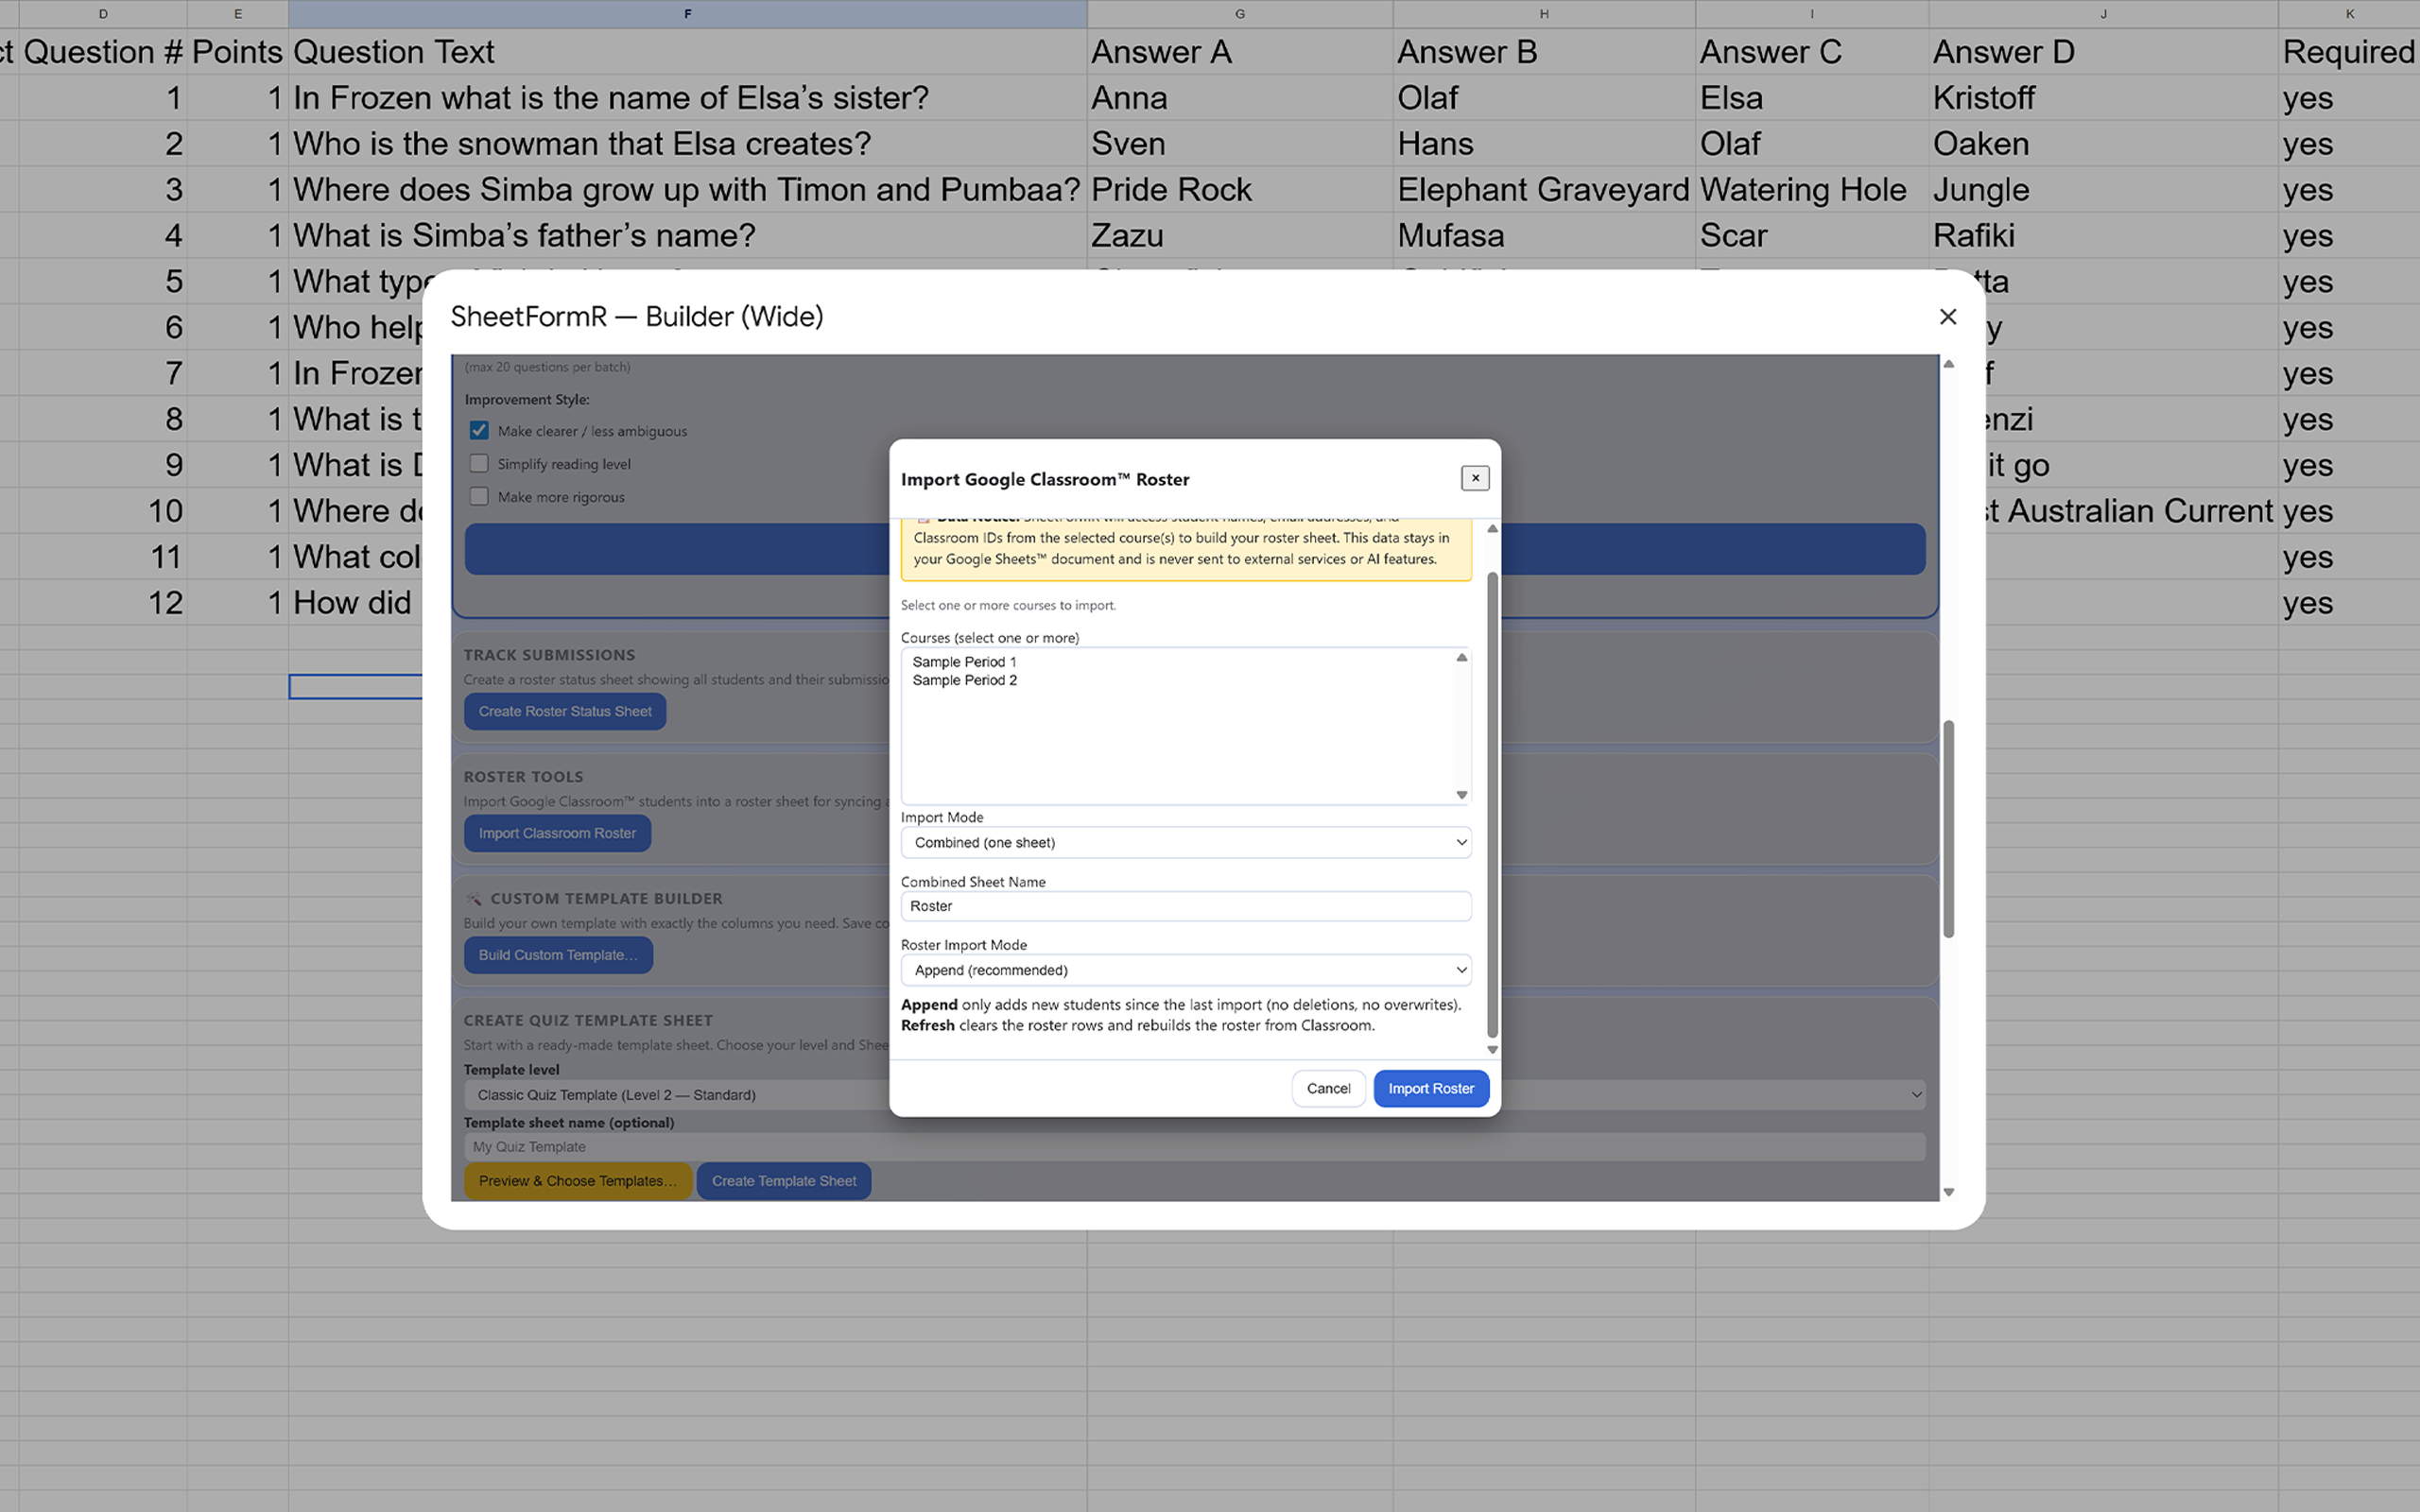
Task: Enable the Simplify reading level option
Action: pos(479,463)
